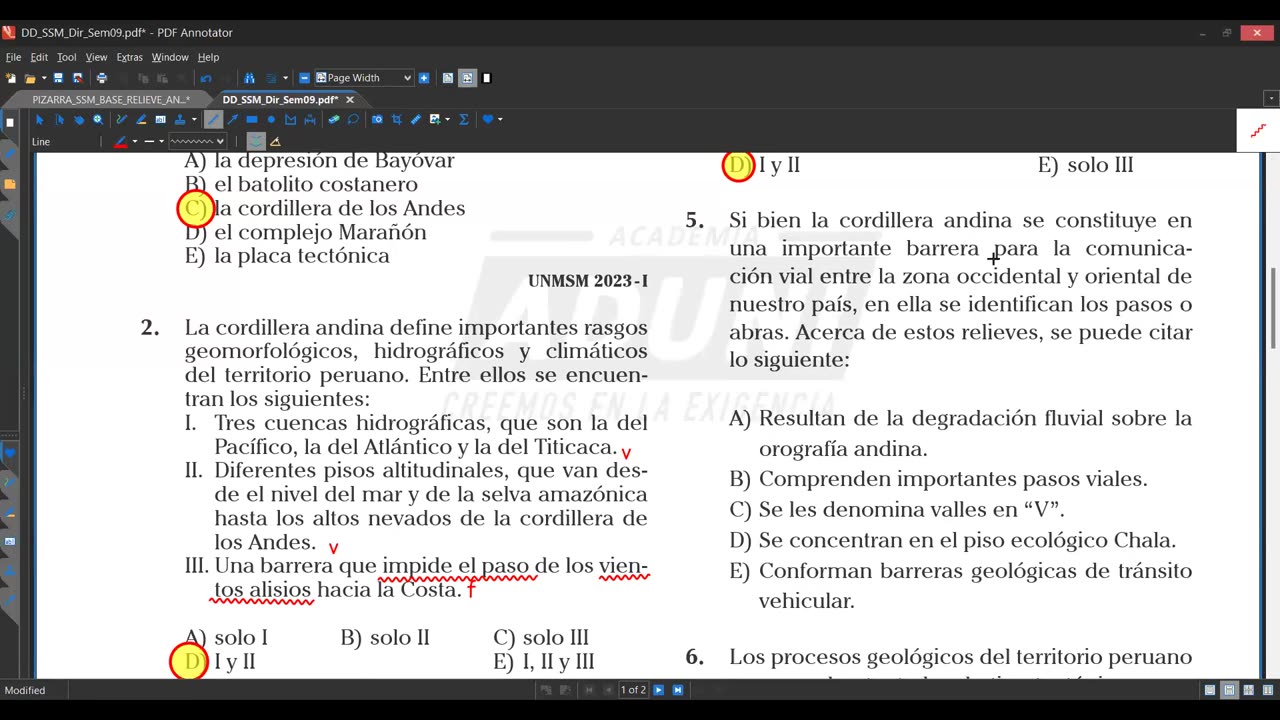The height and width of the screenshot is (720, 1280).
Task: Select the Ellipse shape tool
Action: pyautogui.click(x=271, y=120)
